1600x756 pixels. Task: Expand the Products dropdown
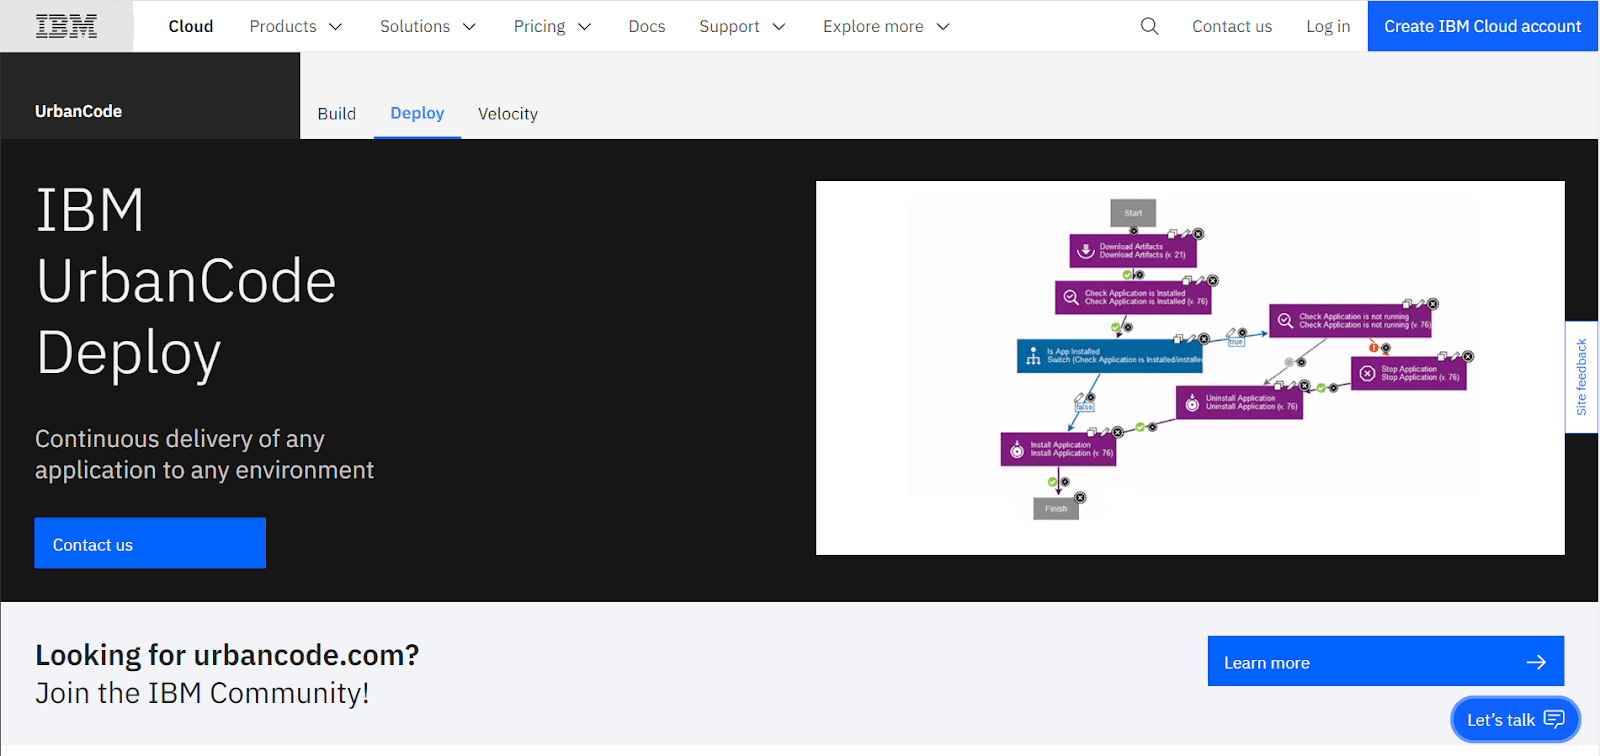click(x=295, y=26)
